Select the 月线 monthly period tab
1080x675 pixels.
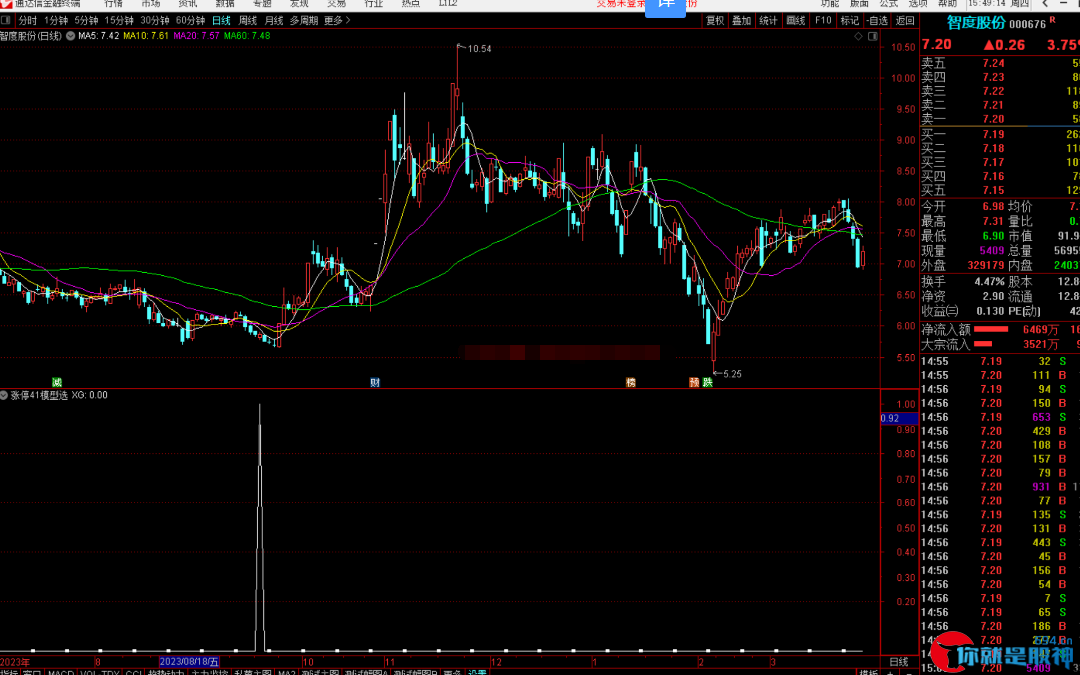tap(273, 21)
